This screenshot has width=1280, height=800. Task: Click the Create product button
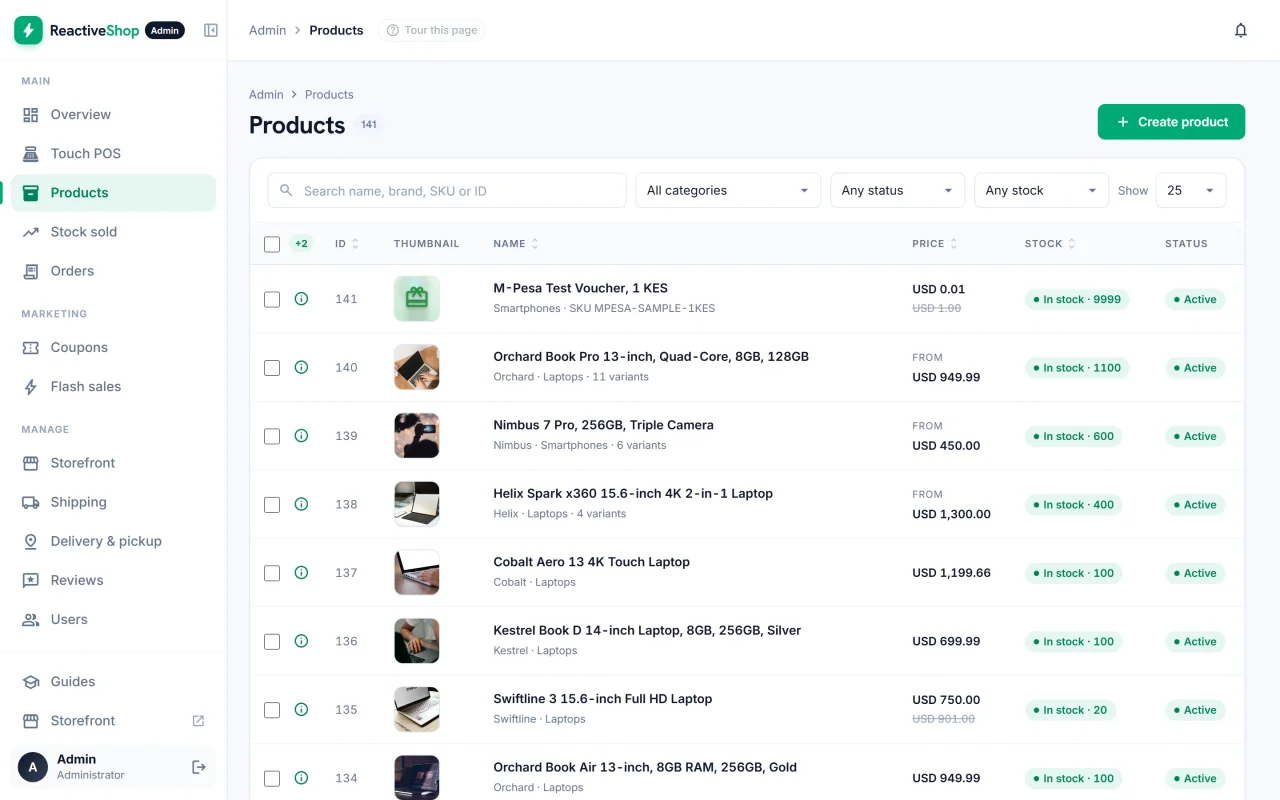point(1171,122)
